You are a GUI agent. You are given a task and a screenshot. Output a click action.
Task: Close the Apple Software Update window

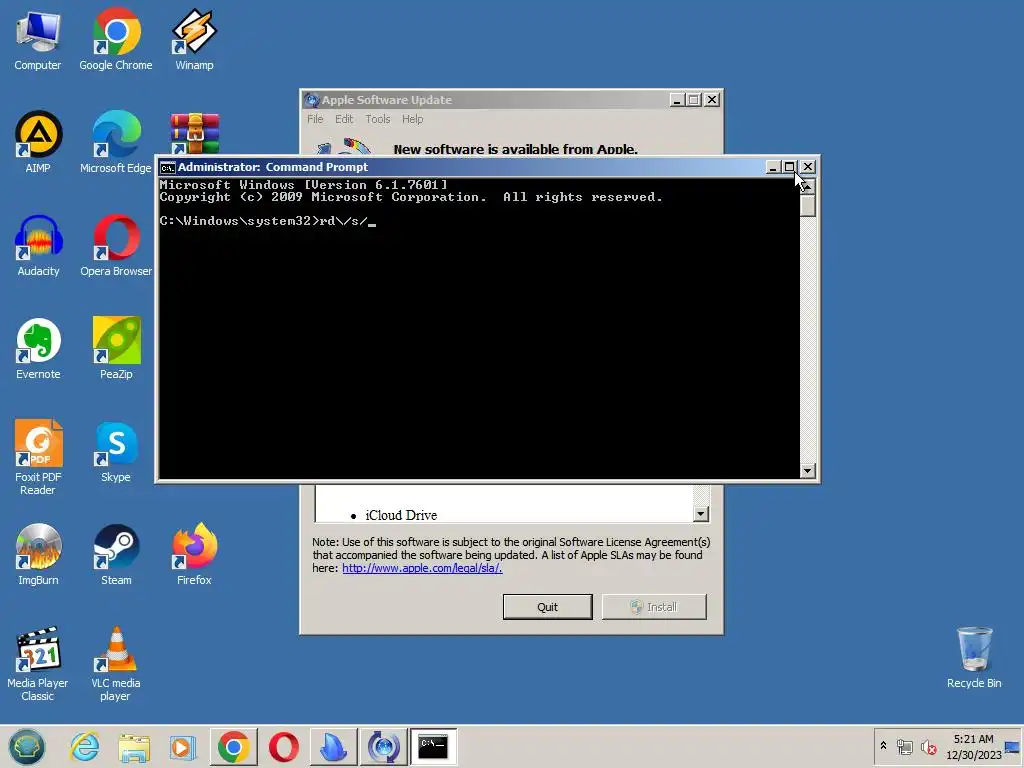coord(712,100)
